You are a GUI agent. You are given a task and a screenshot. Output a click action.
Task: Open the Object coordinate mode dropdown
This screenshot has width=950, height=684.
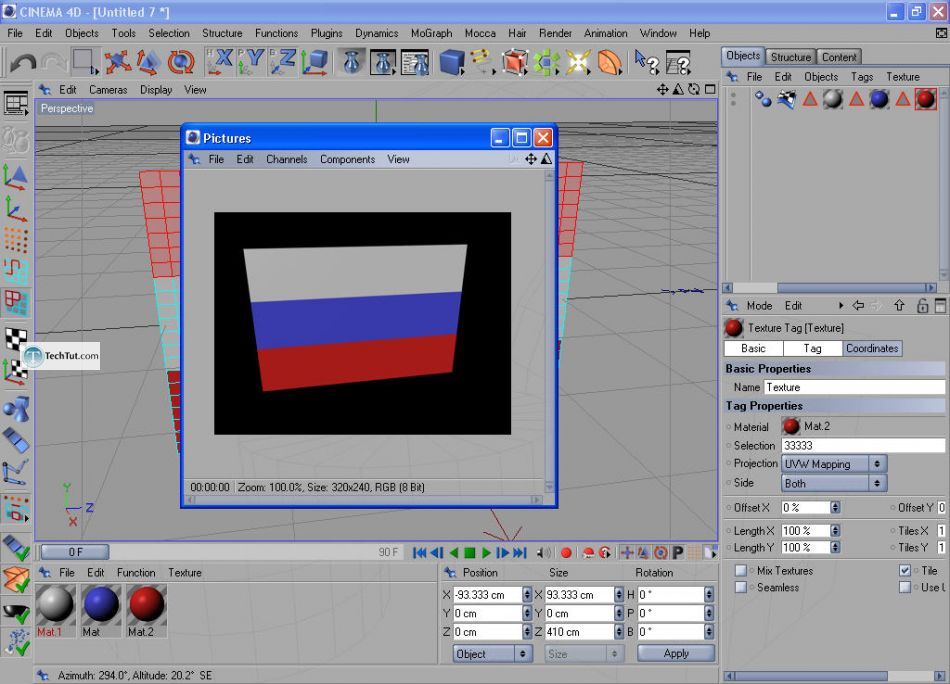click(493, 654)
